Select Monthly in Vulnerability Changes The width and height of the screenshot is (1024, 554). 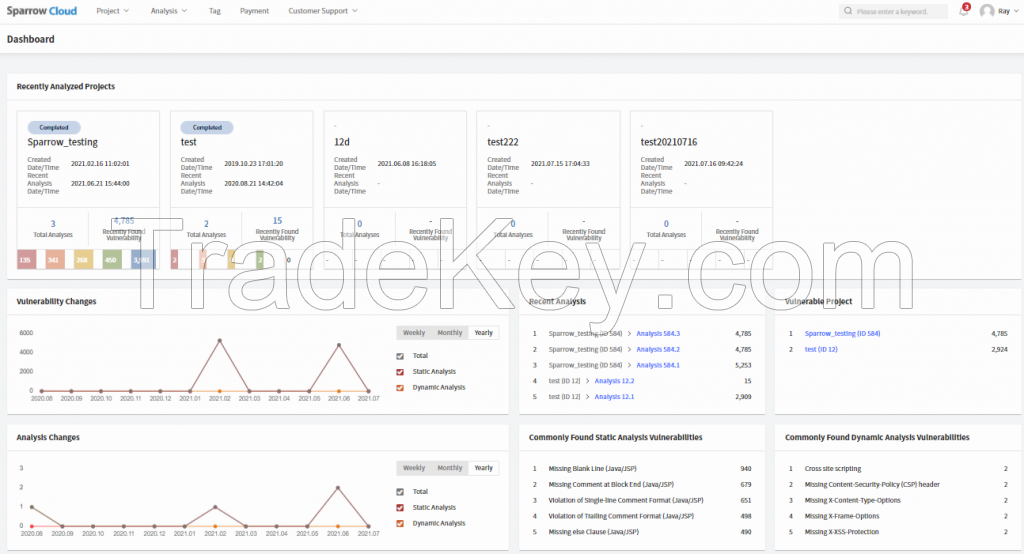point(449,333)
